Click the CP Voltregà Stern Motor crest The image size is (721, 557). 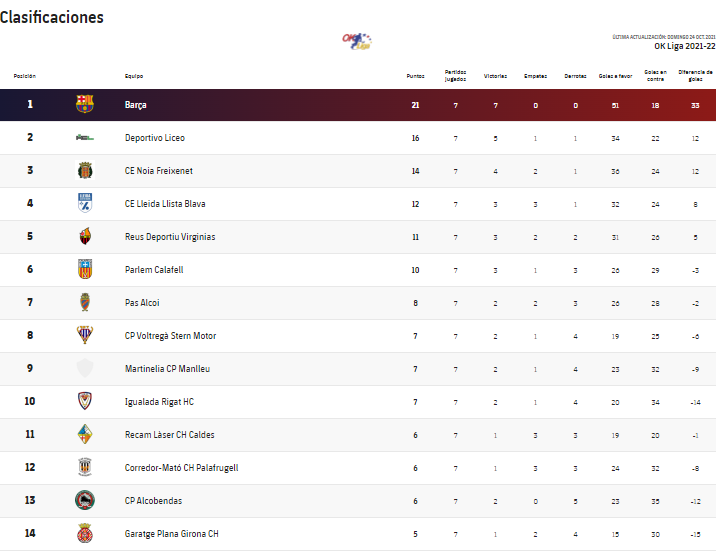tap(85, 335)
